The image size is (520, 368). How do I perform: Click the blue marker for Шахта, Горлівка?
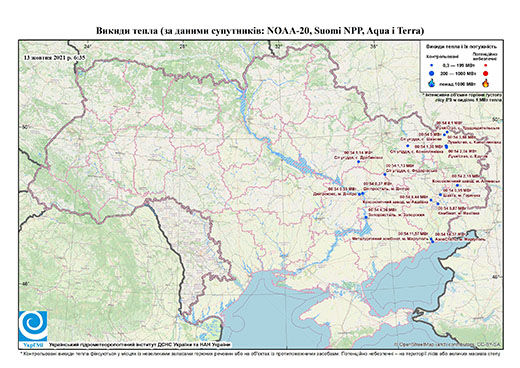(440, 195)
